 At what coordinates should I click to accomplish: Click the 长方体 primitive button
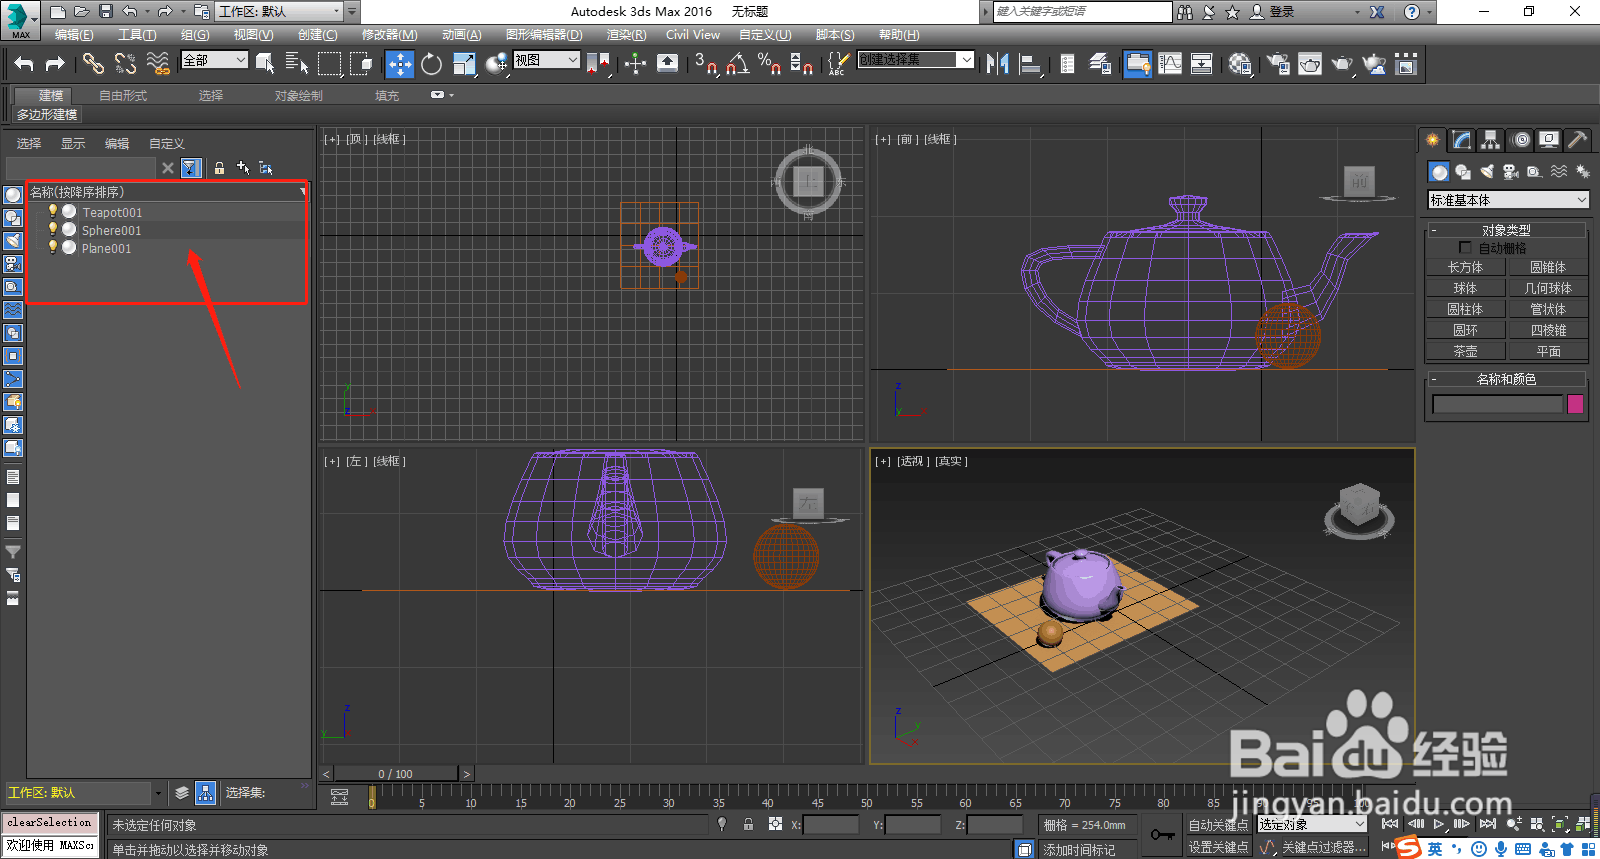point(1465,267)
